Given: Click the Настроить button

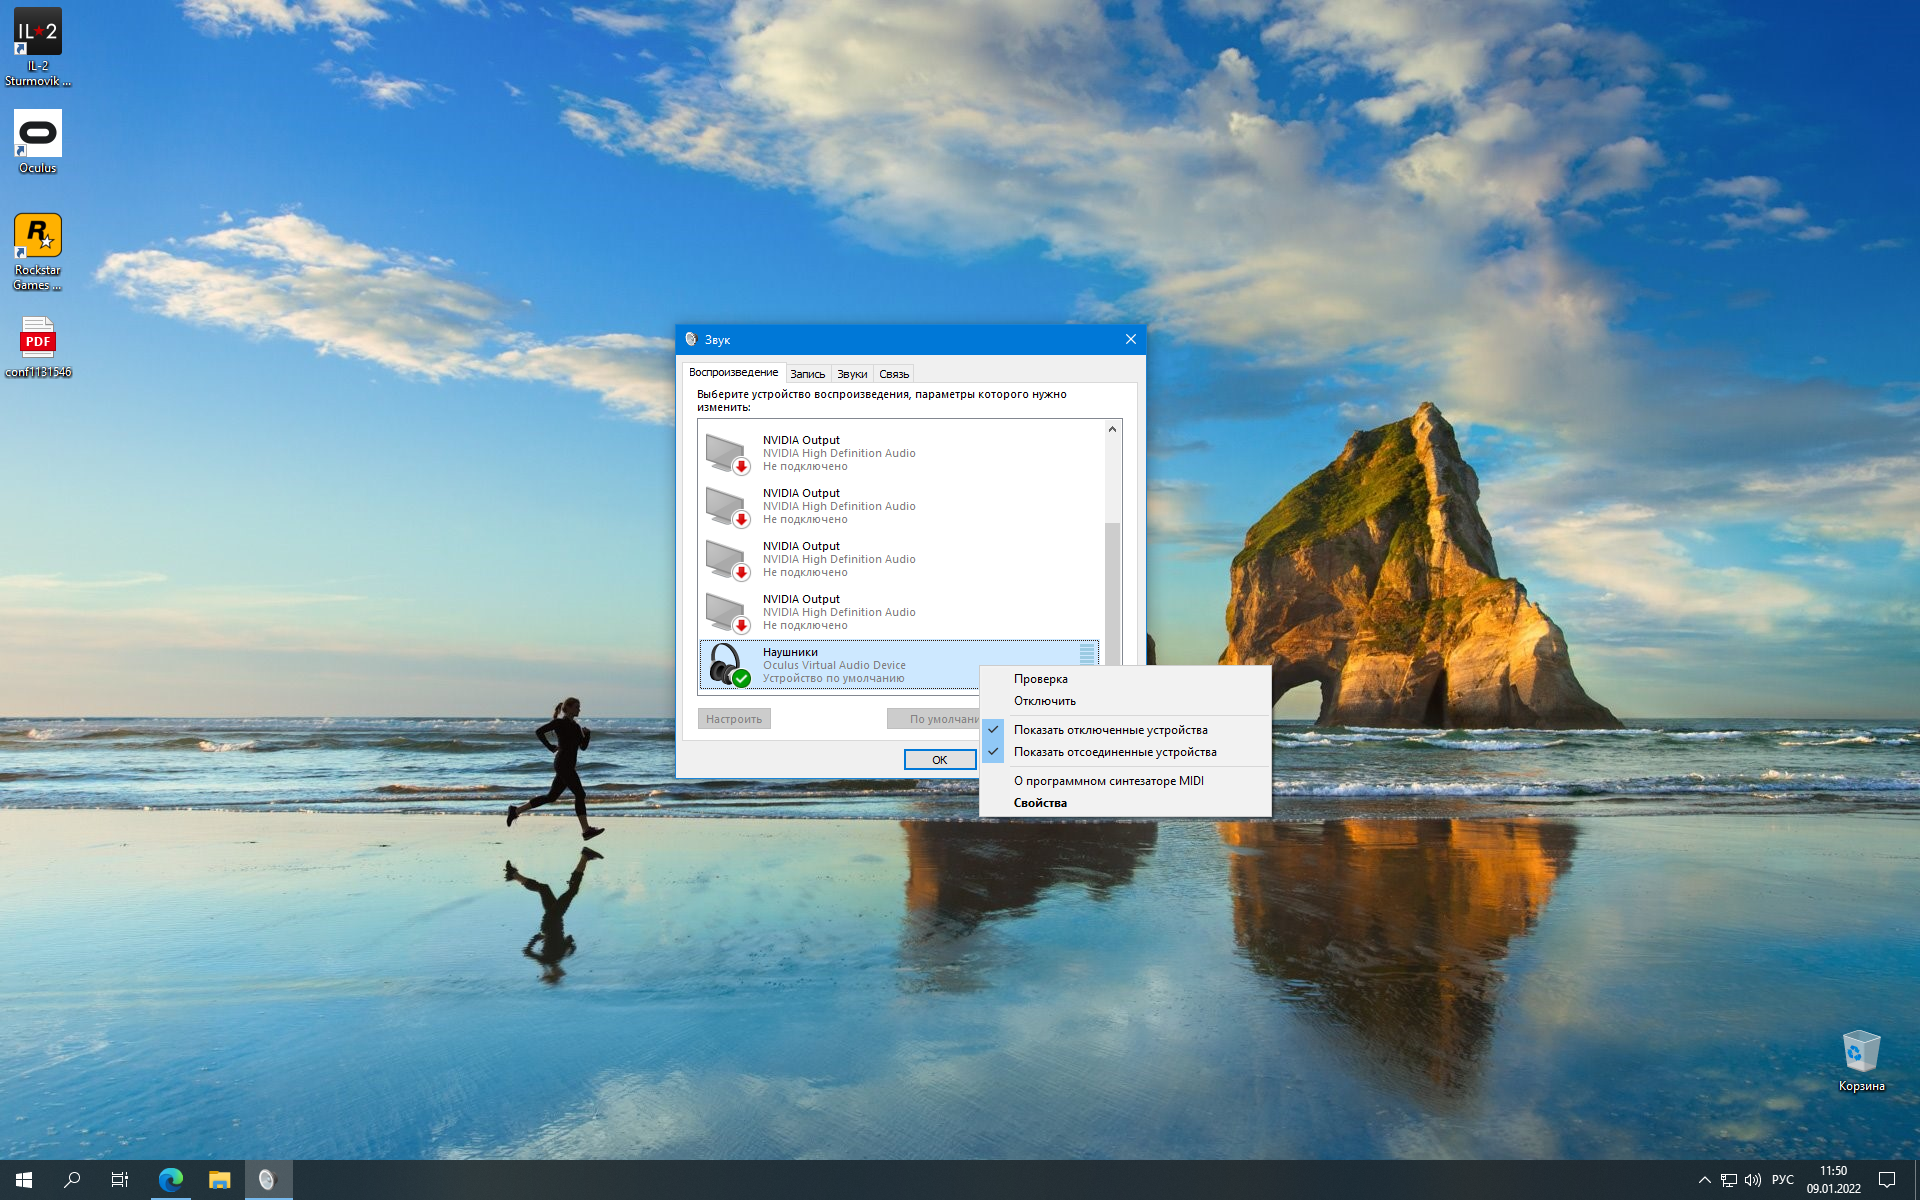Looking at the screenshot, I should pyautogui.click(x=734, y=719).
